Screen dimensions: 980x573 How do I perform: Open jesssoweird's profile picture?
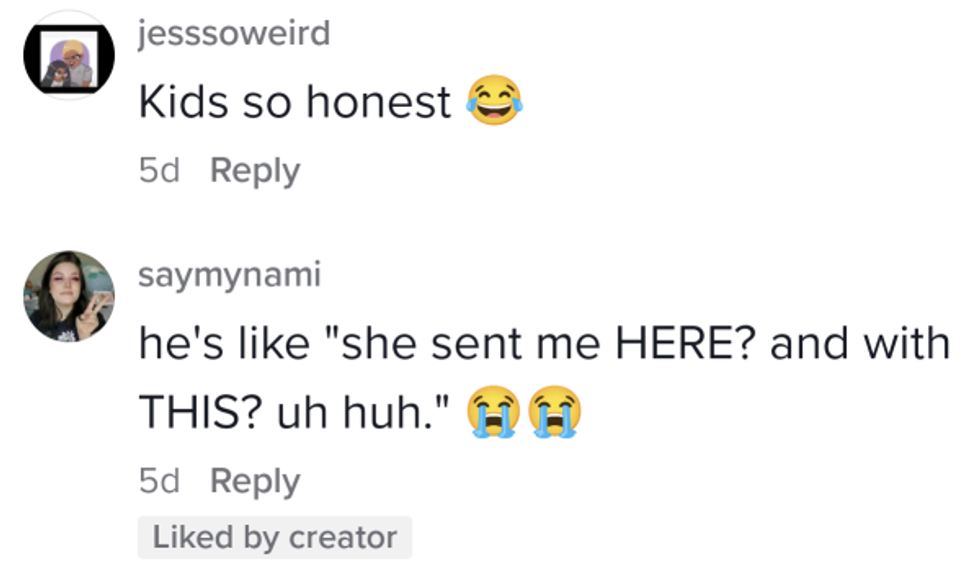(69, 55)
